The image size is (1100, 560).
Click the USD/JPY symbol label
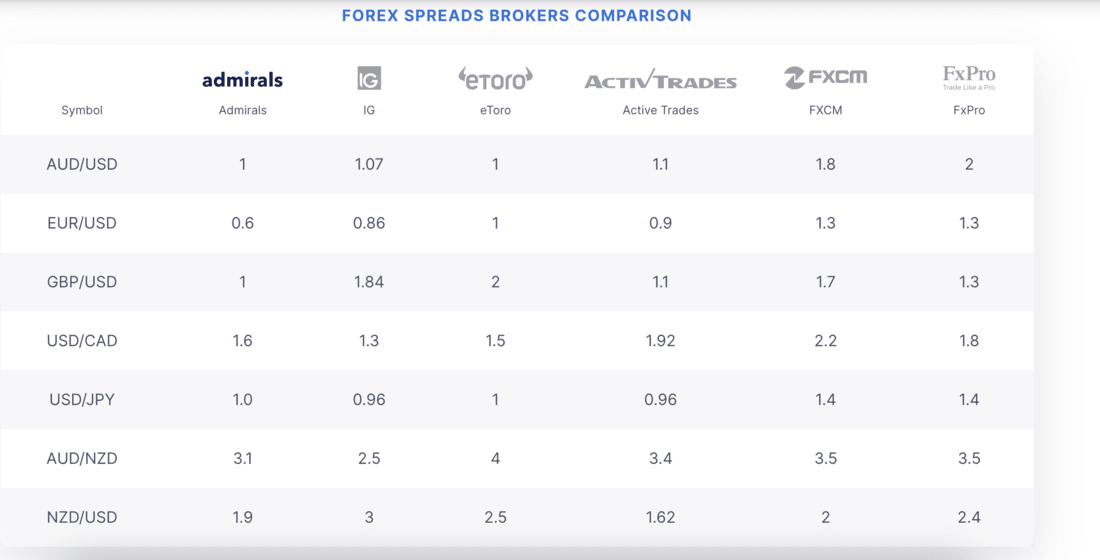pyautogui.click(x=82, y=400)
